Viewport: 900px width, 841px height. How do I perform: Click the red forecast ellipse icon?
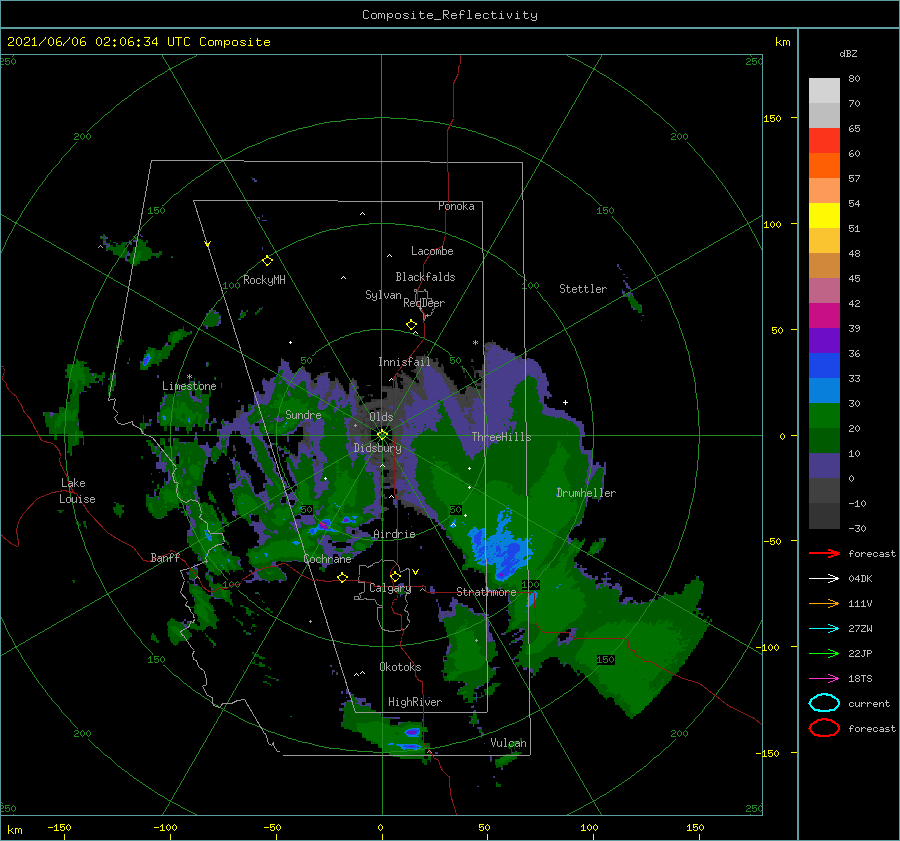coord(824,728)
